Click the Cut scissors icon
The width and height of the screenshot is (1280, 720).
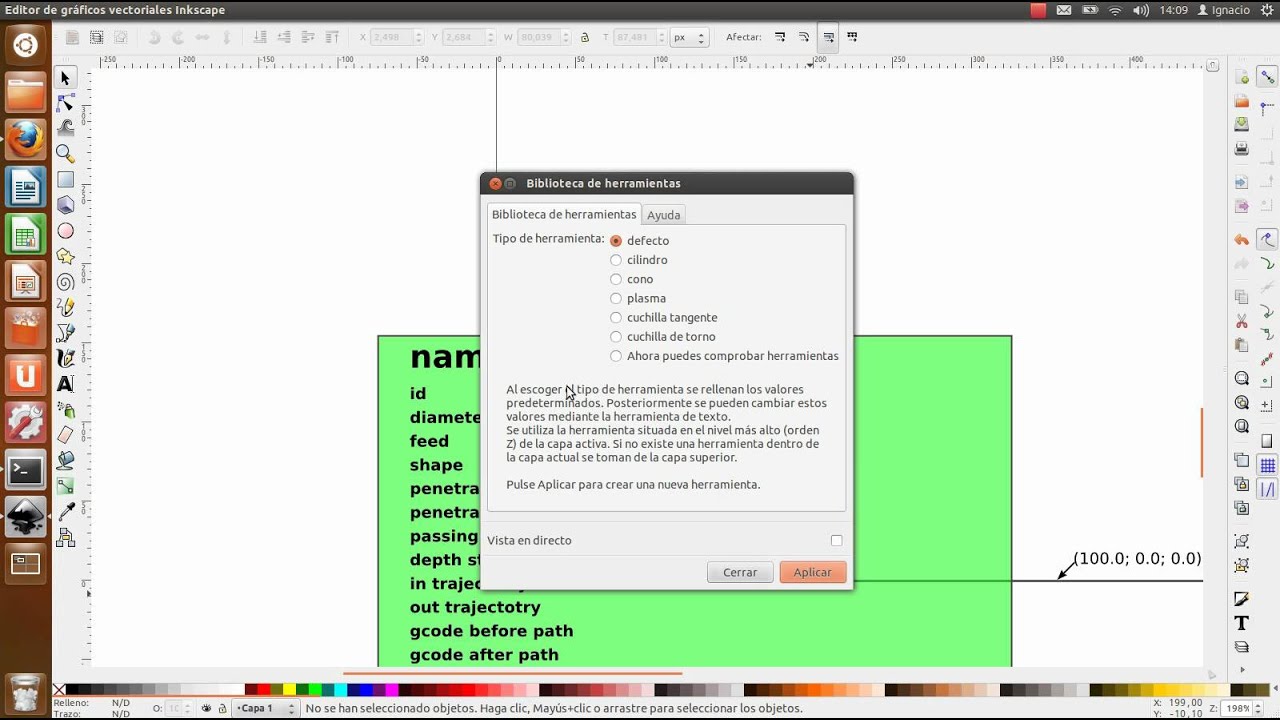1241,322
